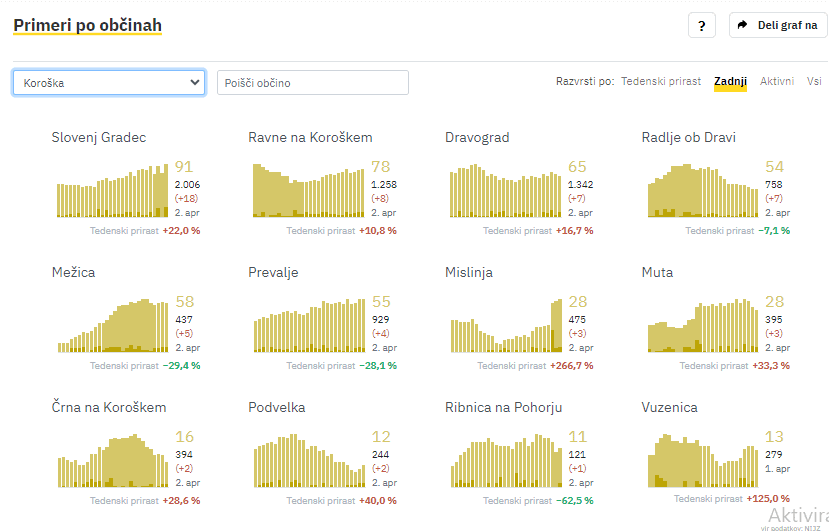Click the share arrow icon
The height and width of the screenshot is (531, 829).
[x=742, y=26]
